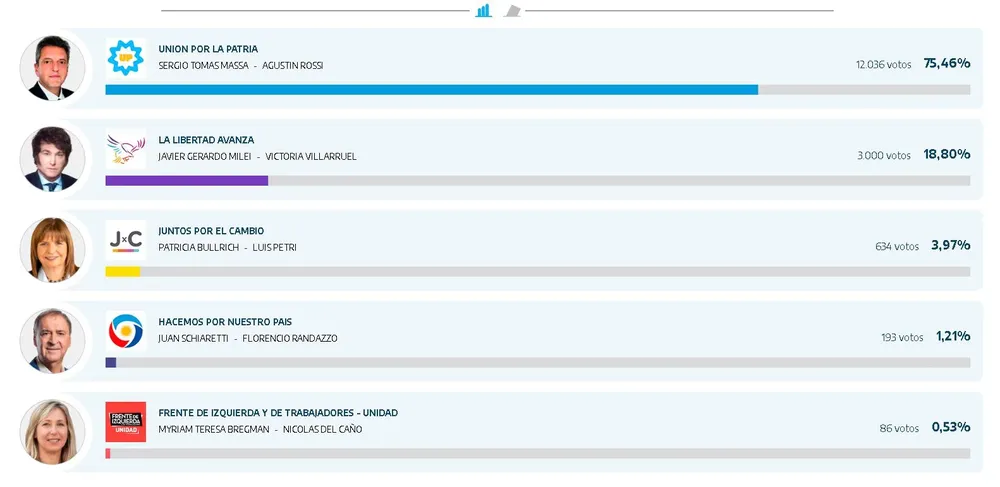The width and height of the screenshot is (1000, 487).
Task: Click Hacemos por Nuestro Pais logo
Action: click(x=126, y=331)
